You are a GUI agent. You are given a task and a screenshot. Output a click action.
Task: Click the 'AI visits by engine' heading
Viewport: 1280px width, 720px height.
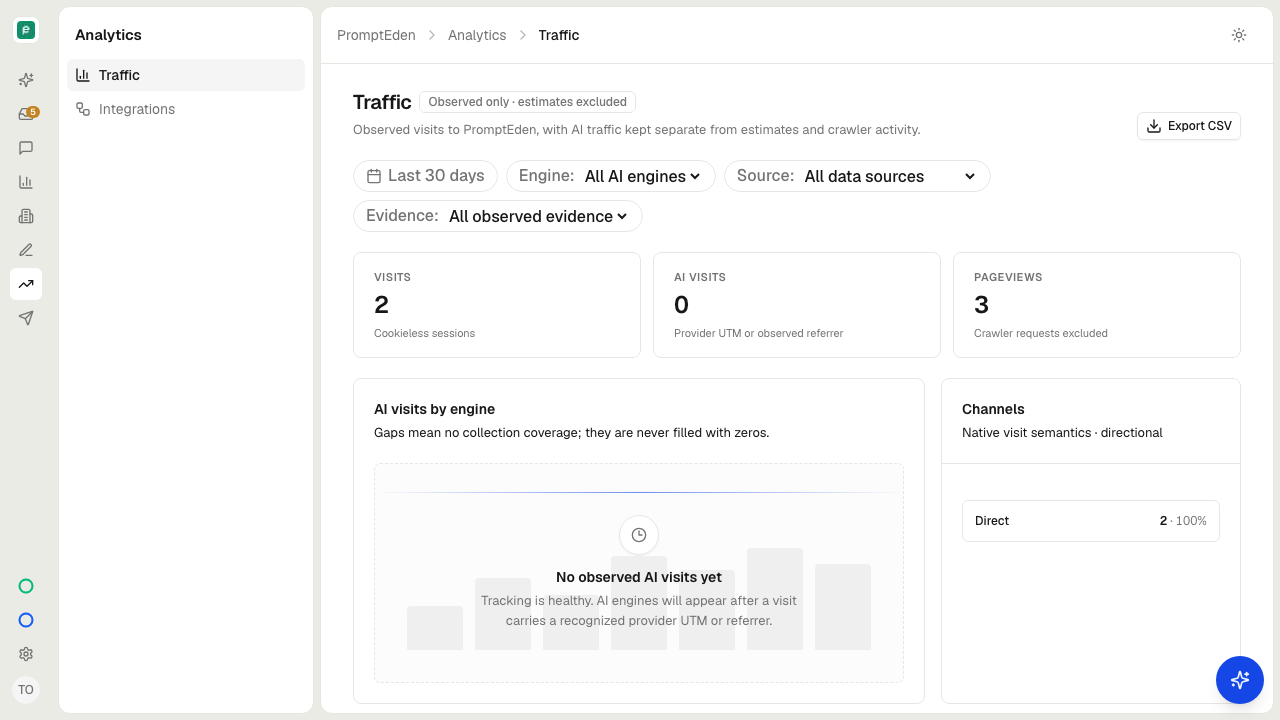pos(435,409)
